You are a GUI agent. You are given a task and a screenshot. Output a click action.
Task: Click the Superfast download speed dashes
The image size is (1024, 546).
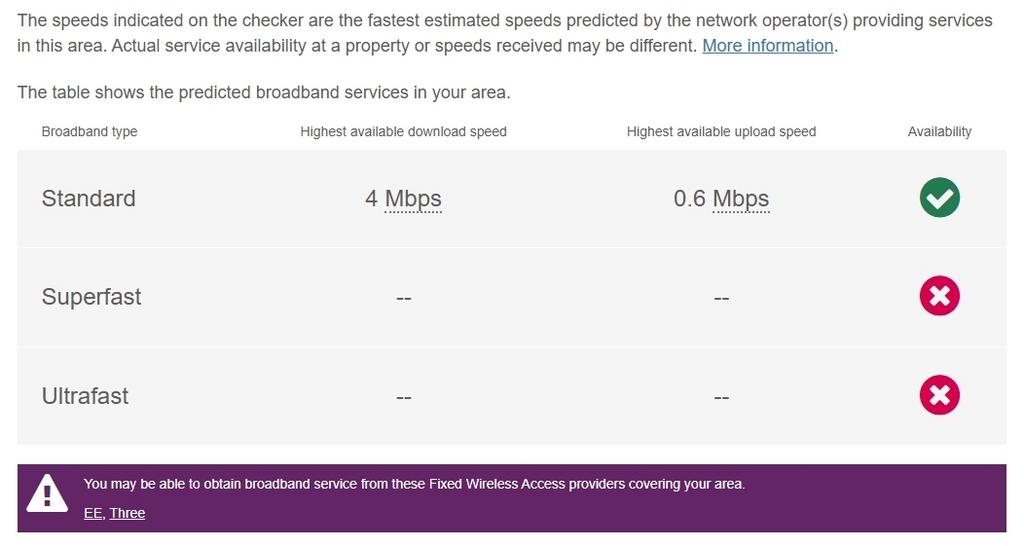pyautogui.click(x=404, y=298)
